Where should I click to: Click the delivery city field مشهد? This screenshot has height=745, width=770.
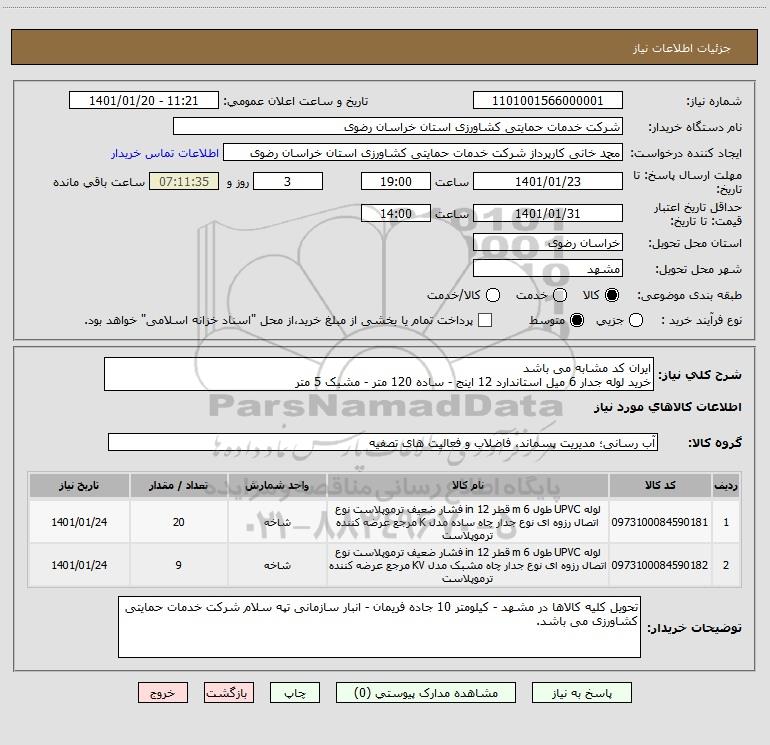click(548, 269)
